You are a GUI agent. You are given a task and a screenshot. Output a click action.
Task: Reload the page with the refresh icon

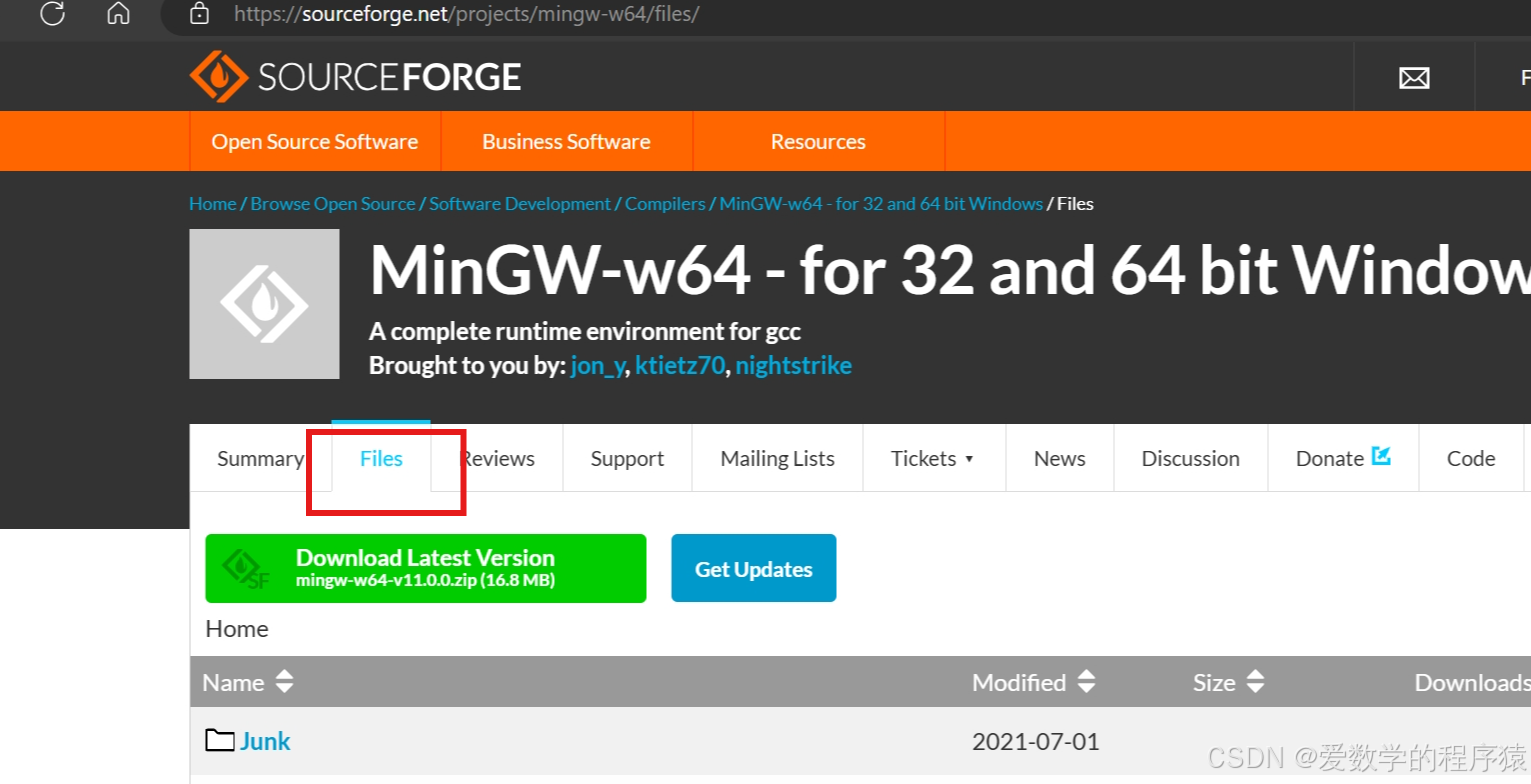[52, 13]
